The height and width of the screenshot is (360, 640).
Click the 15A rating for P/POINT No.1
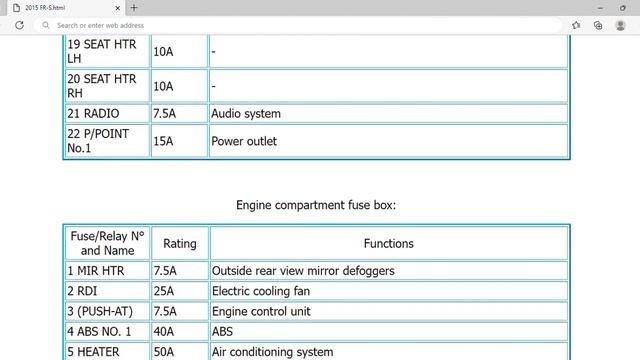180,141
